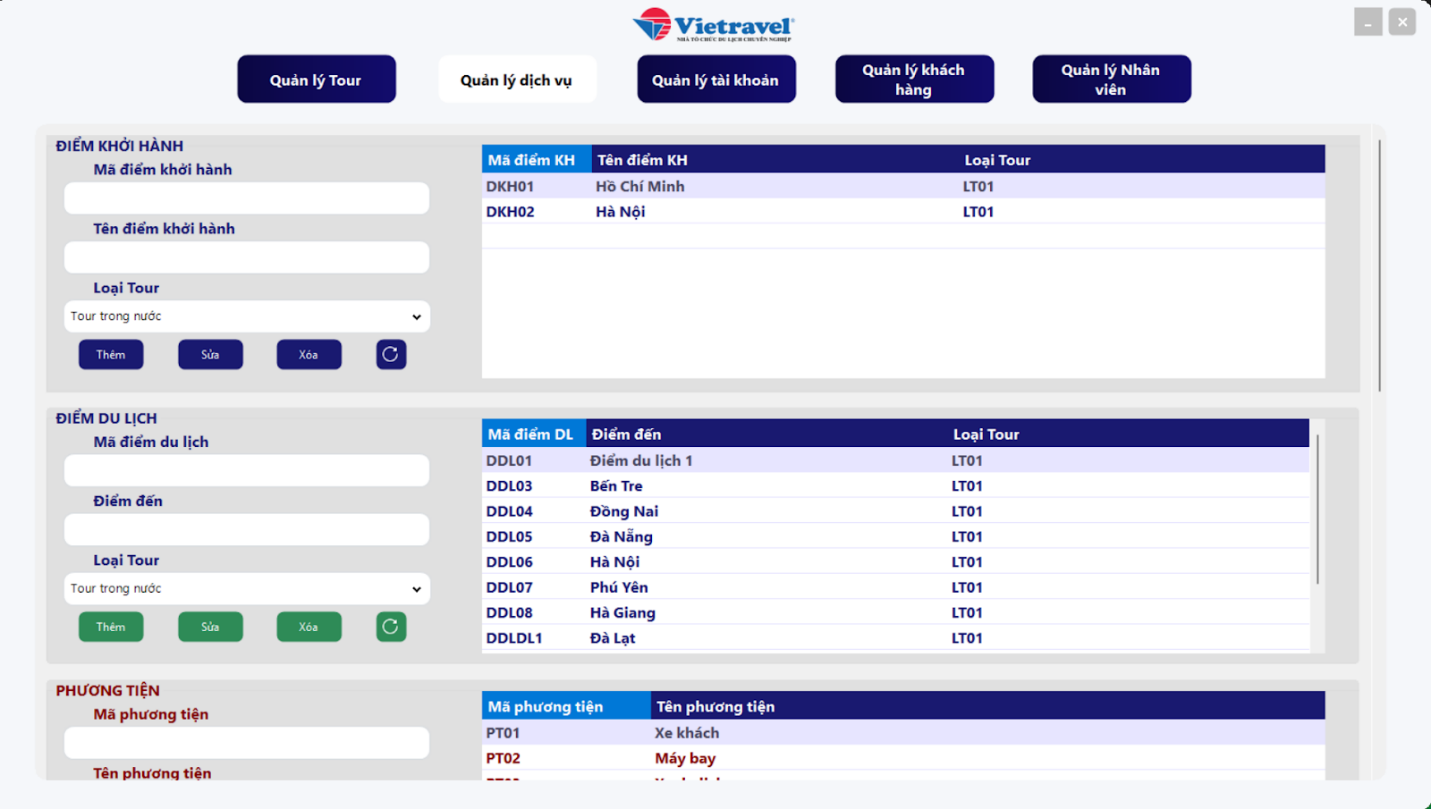Open the Loại Tour dropdown under Điểm khởi hành
The width and height of the screenshot is (1431, 809).
[x=247, y=316]
